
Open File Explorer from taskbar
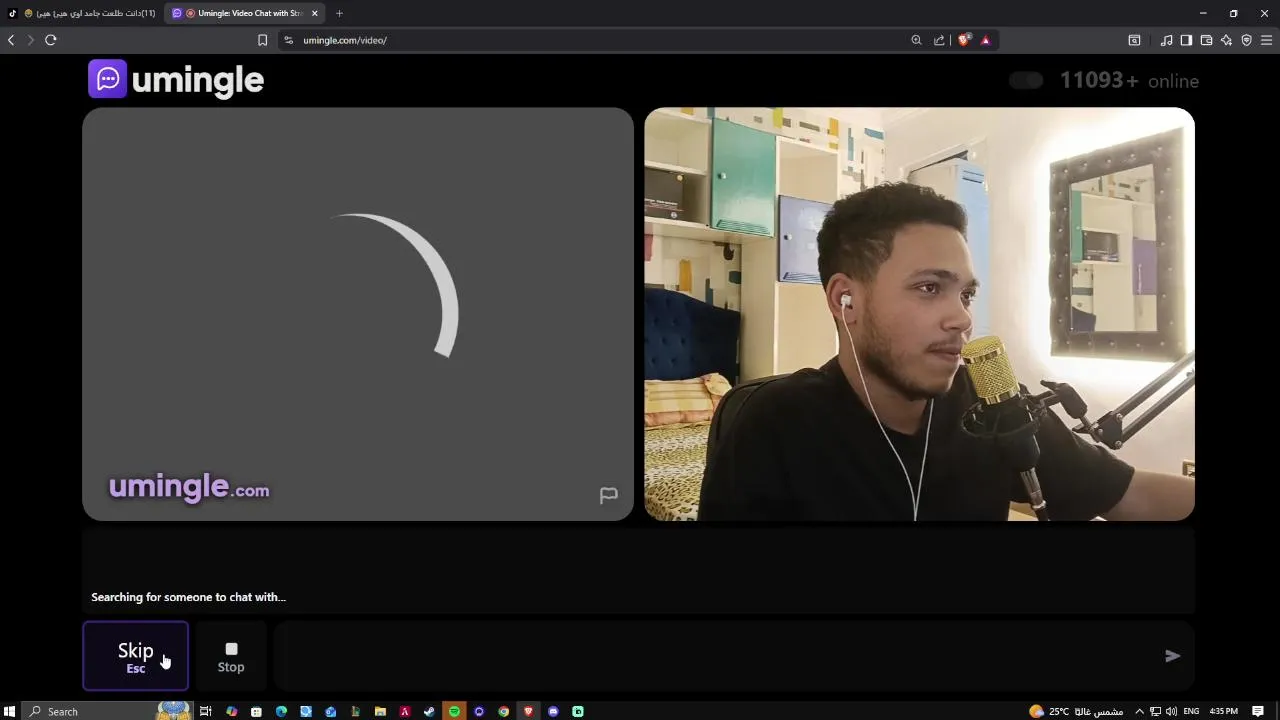[380, 711]
